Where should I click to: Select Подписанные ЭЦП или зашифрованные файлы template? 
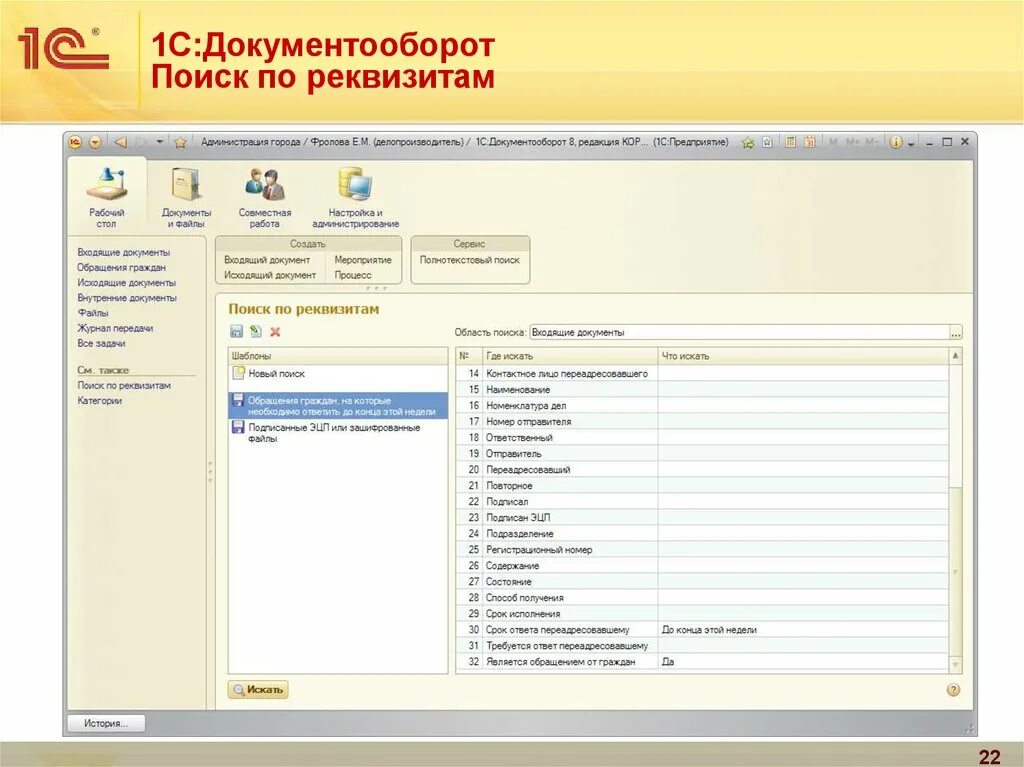click(x=338, y=432)
